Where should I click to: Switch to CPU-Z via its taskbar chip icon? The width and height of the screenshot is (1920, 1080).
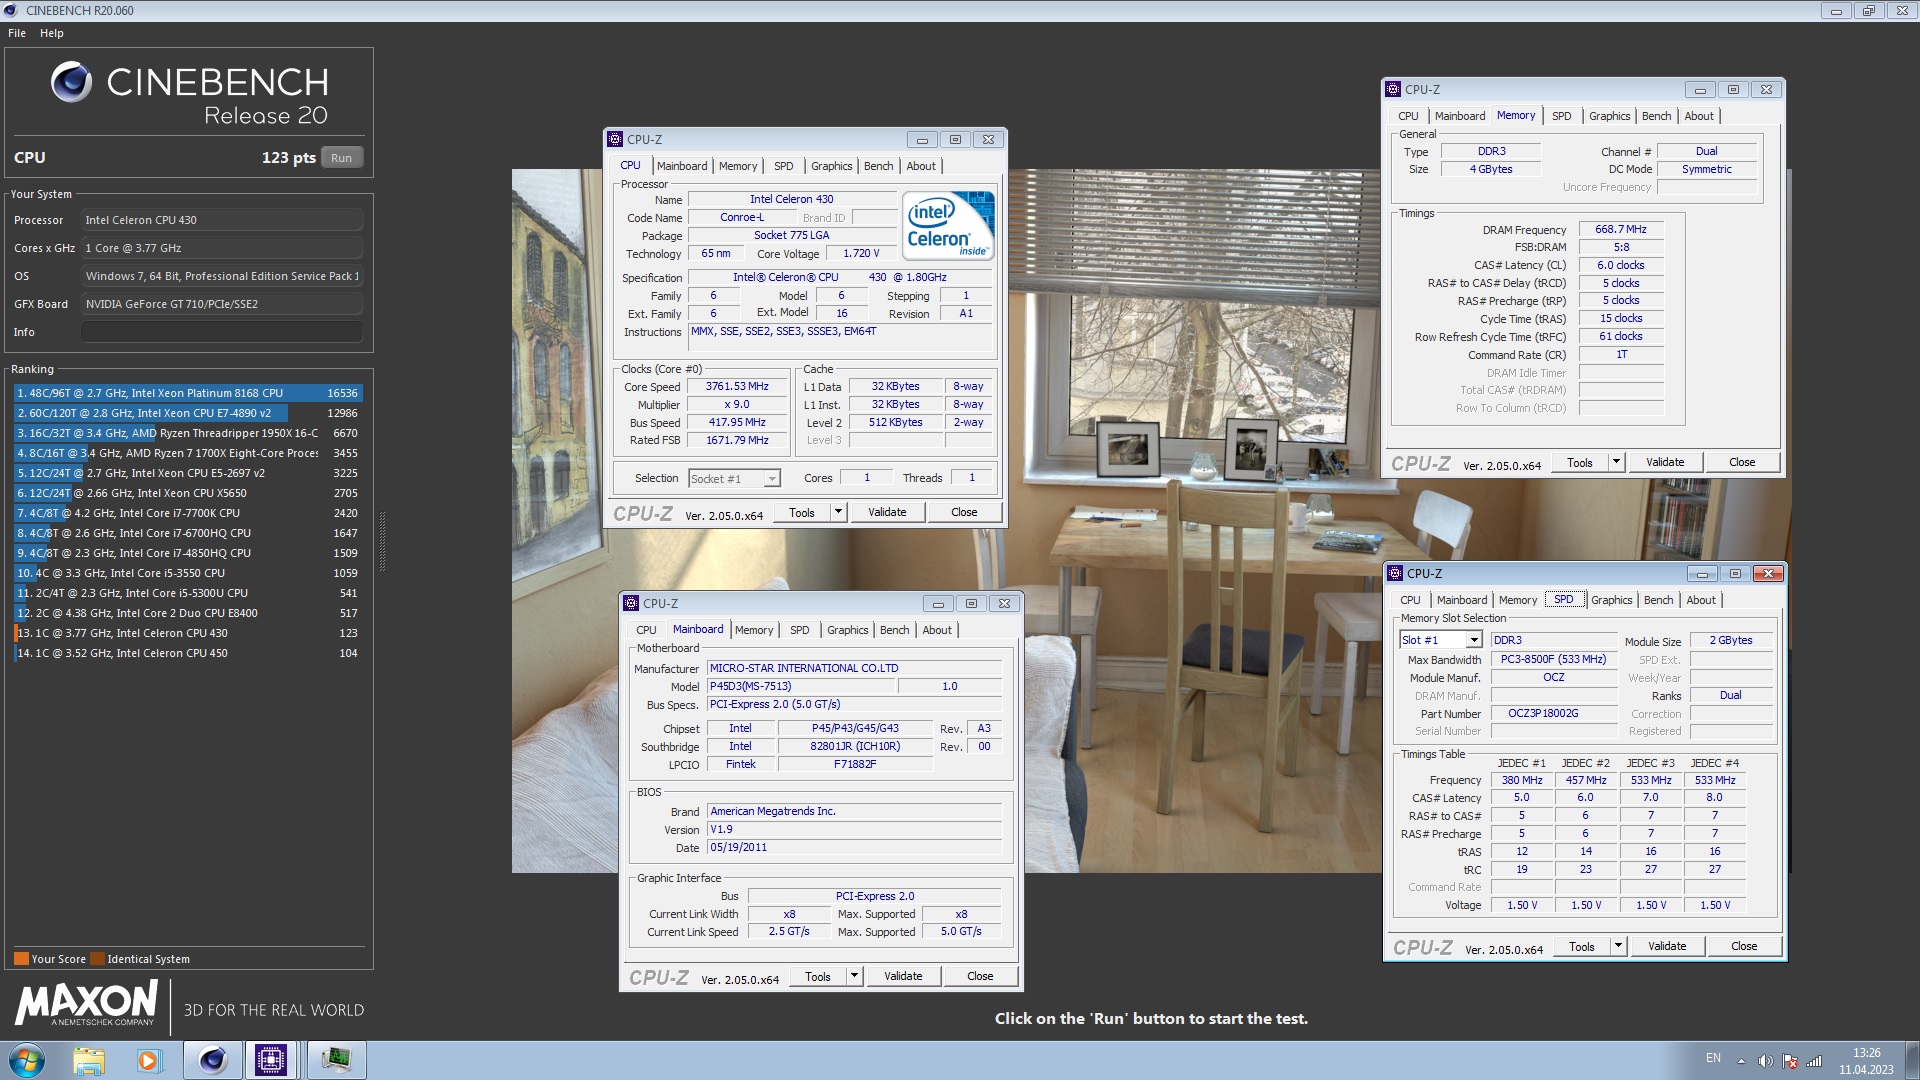[271, 1060]
